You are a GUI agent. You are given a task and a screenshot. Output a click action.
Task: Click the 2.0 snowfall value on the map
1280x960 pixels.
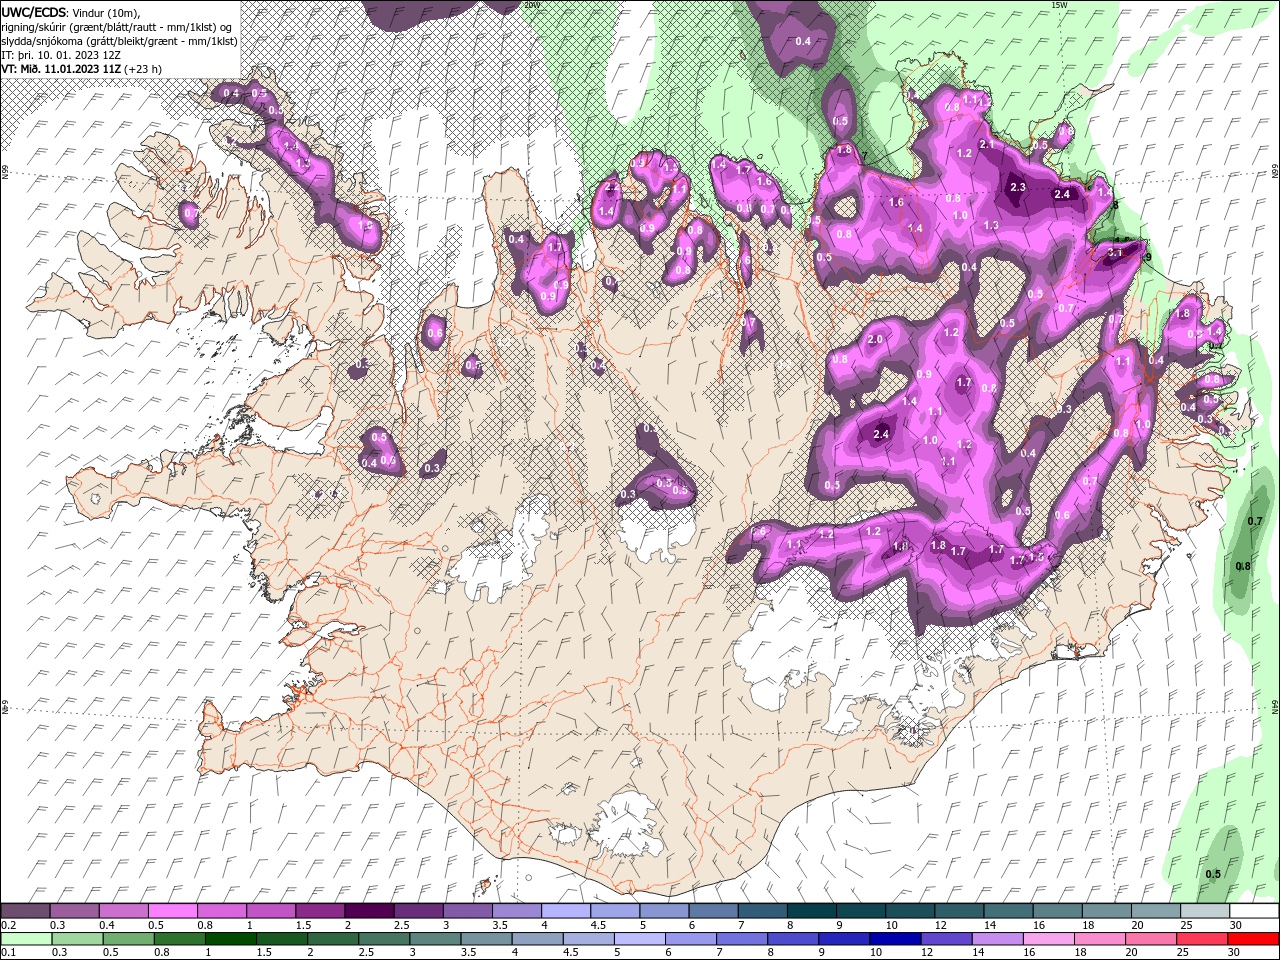875,340
